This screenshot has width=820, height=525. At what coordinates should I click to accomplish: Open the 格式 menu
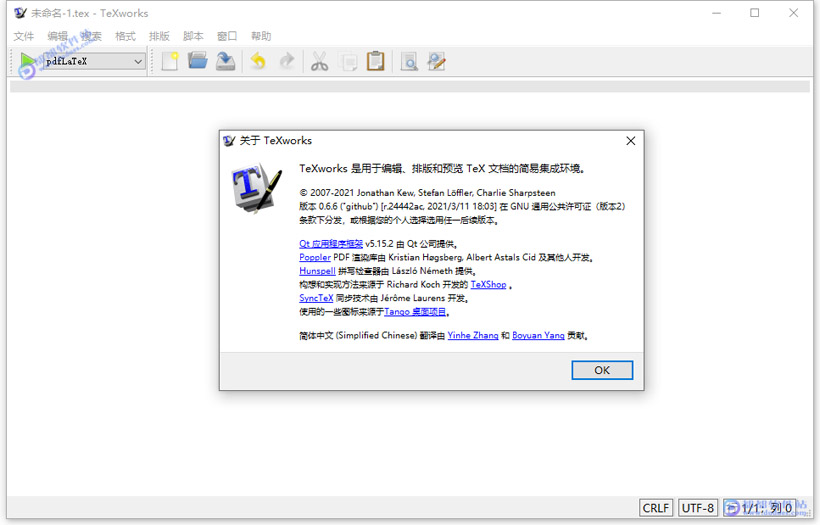pyautogui.click(x=126, y=36)
